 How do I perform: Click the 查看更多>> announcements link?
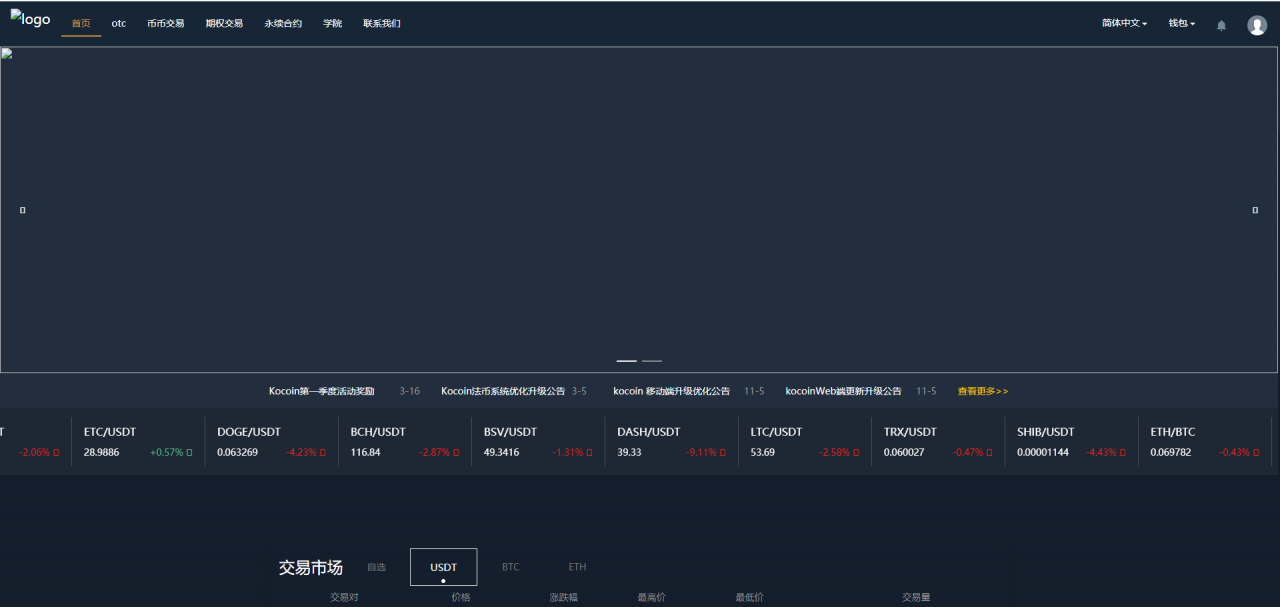(983, 391)
